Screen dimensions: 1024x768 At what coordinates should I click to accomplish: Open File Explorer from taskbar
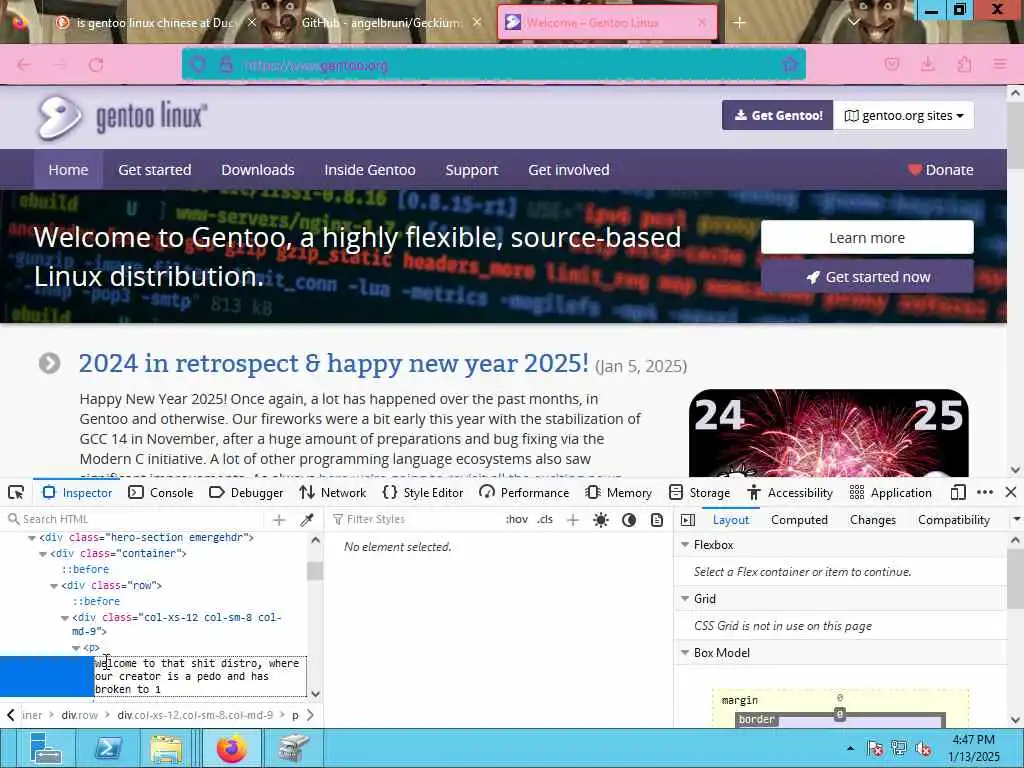click(x=166, y=748)
